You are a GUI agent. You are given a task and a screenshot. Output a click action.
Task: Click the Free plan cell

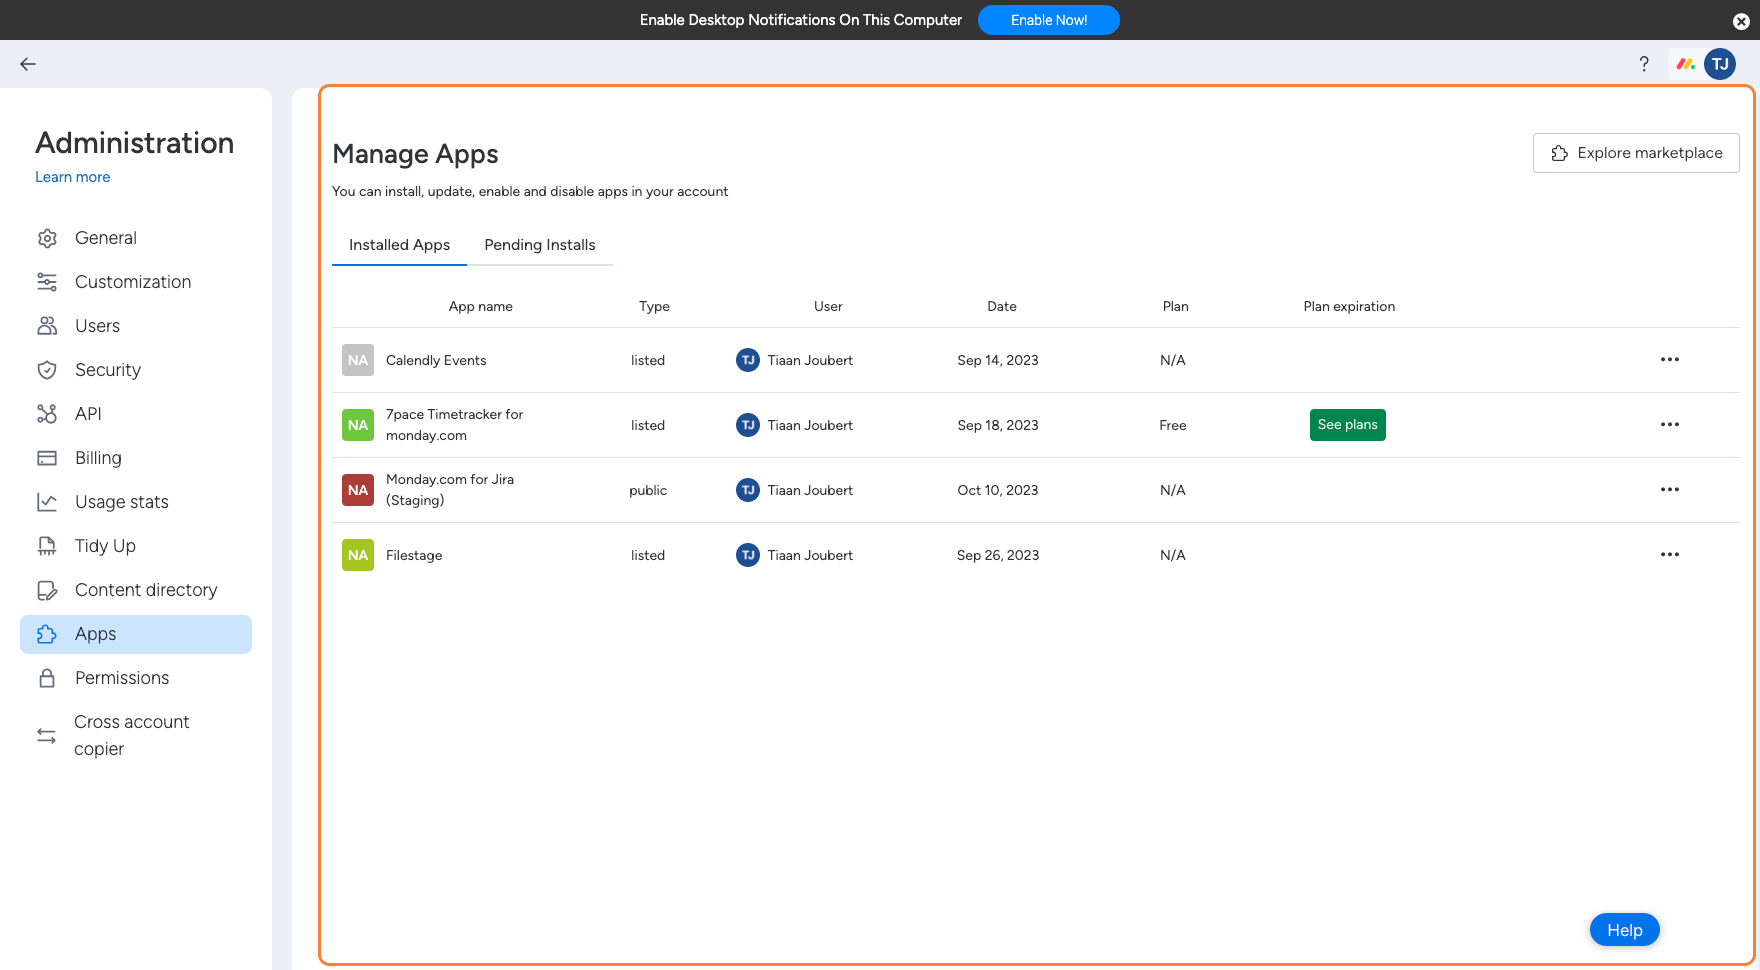[1173, 425]
